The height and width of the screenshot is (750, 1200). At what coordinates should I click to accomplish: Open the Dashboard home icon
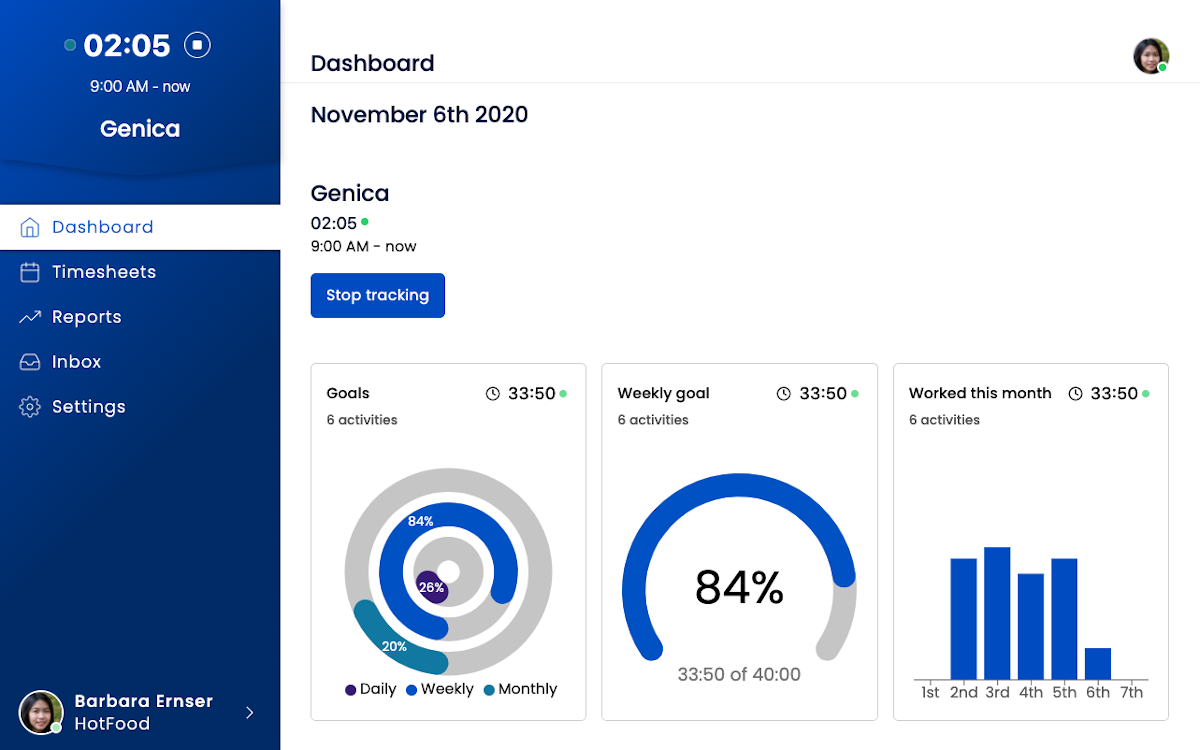tap(30, 227)
